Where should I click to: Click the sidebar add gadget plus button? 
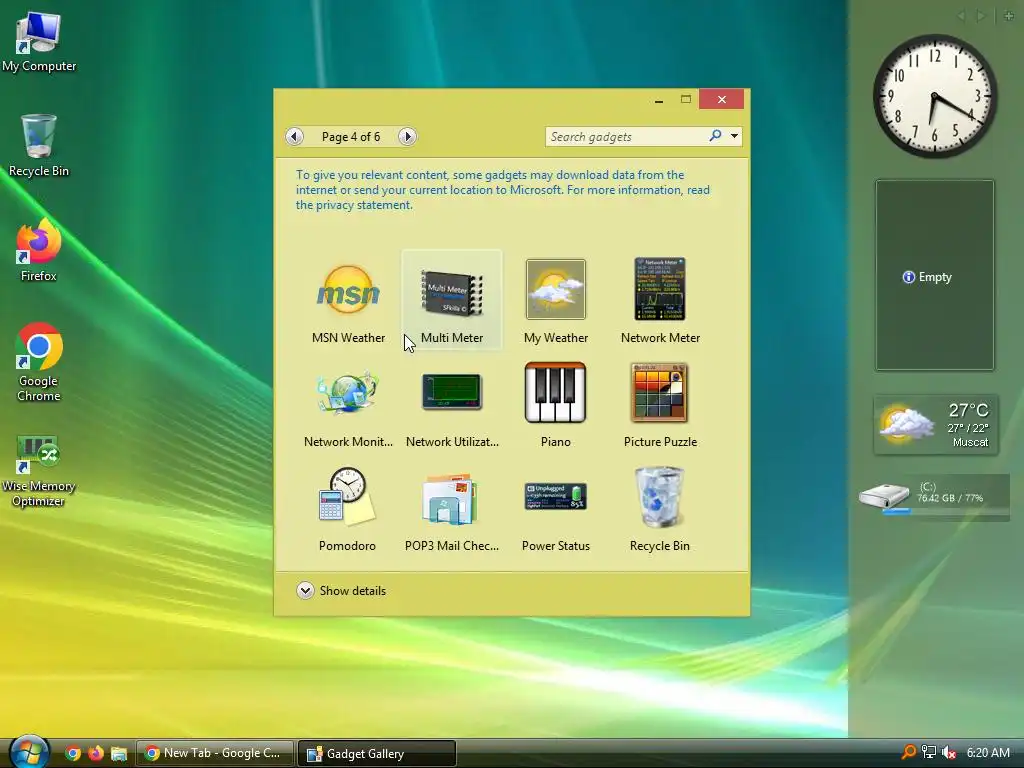[x=1009, y=16]
